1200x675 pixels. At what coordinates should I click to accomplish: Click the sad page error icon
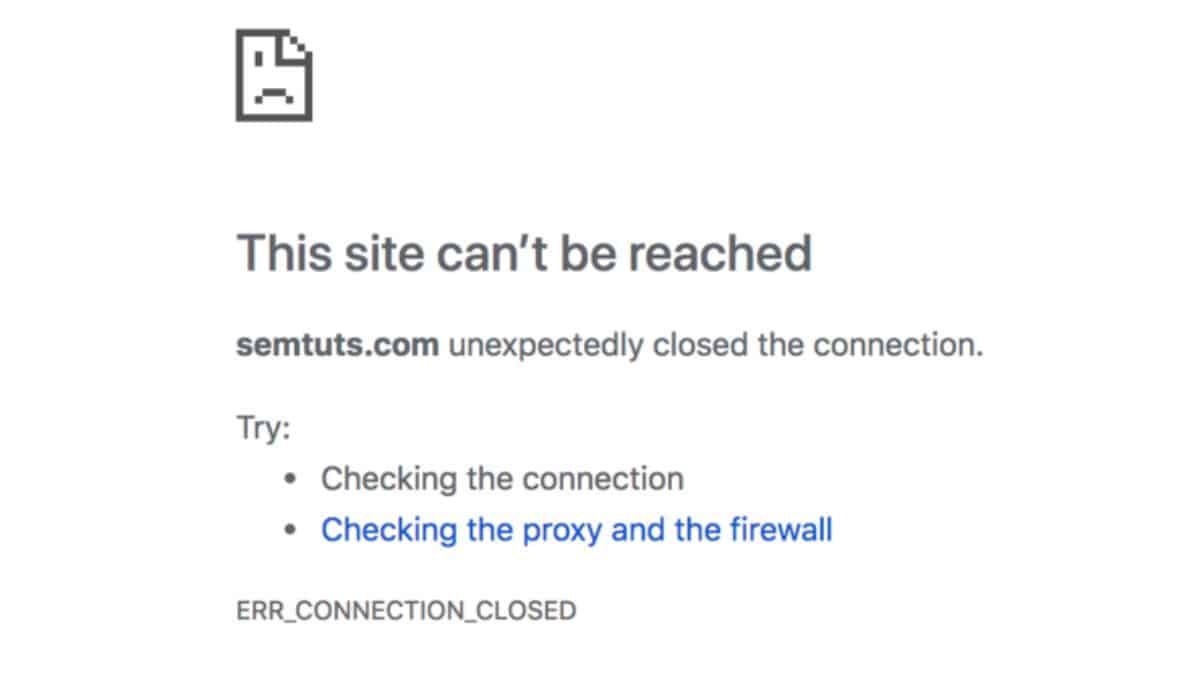[x=273, y=75]
